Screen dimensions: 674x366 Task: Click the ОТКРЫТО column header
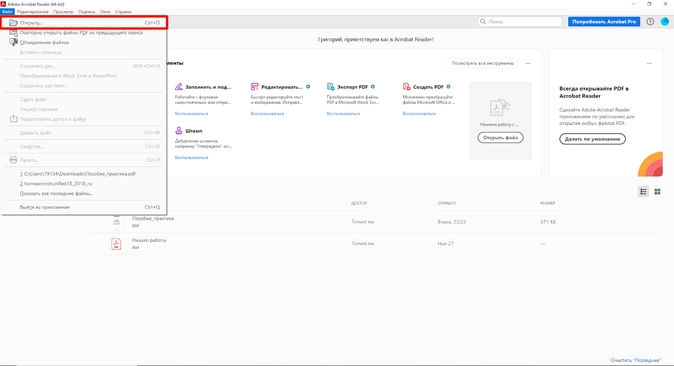tap(447, 203)
